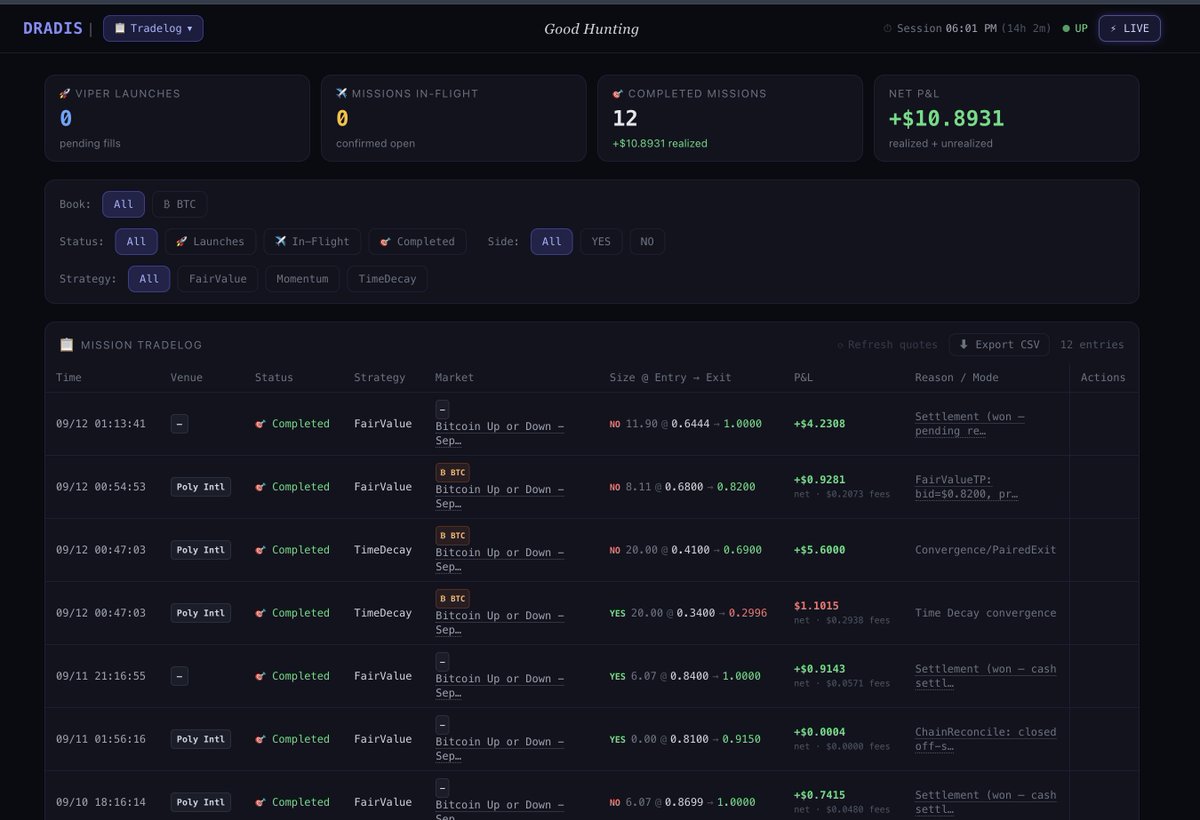
Task: Toggle the LIVE mode button
Action: click(1129, 28)
